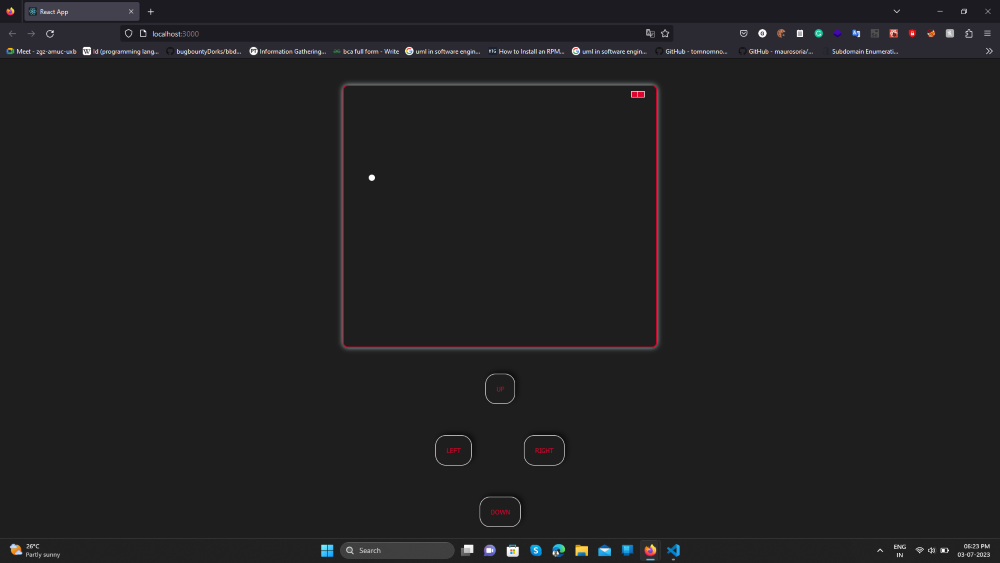Click the DOWN game control button
1000x563 pixels.
(x=499, y=511)
